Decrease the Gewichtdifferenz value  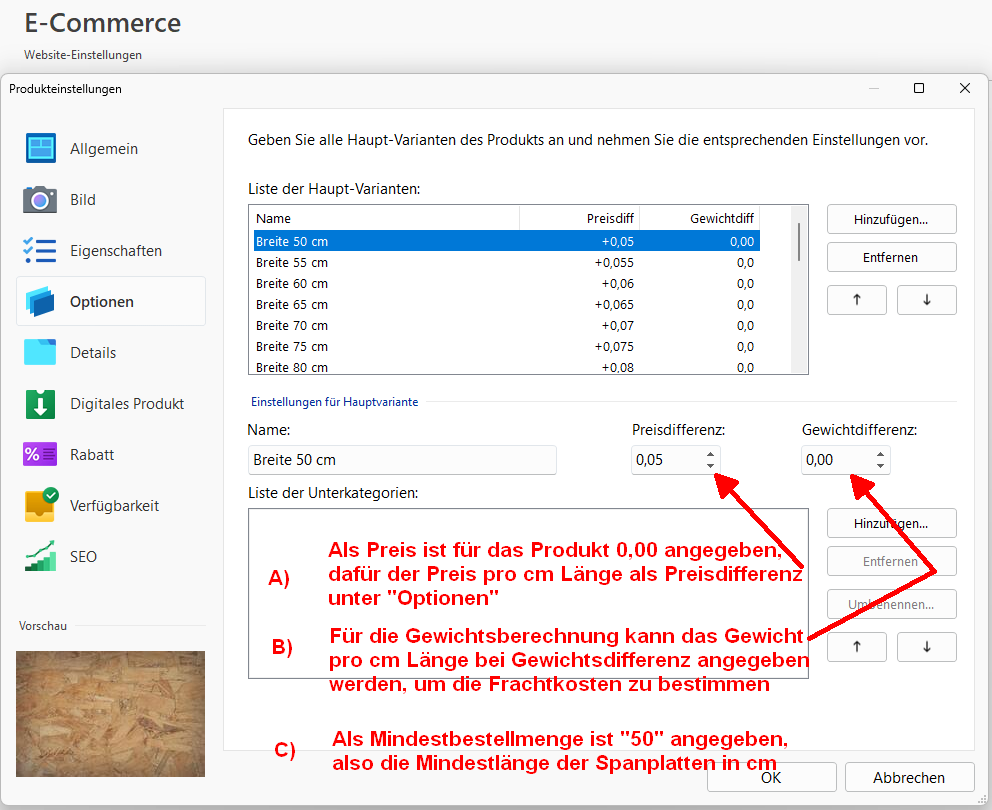[x=880, y=466]
